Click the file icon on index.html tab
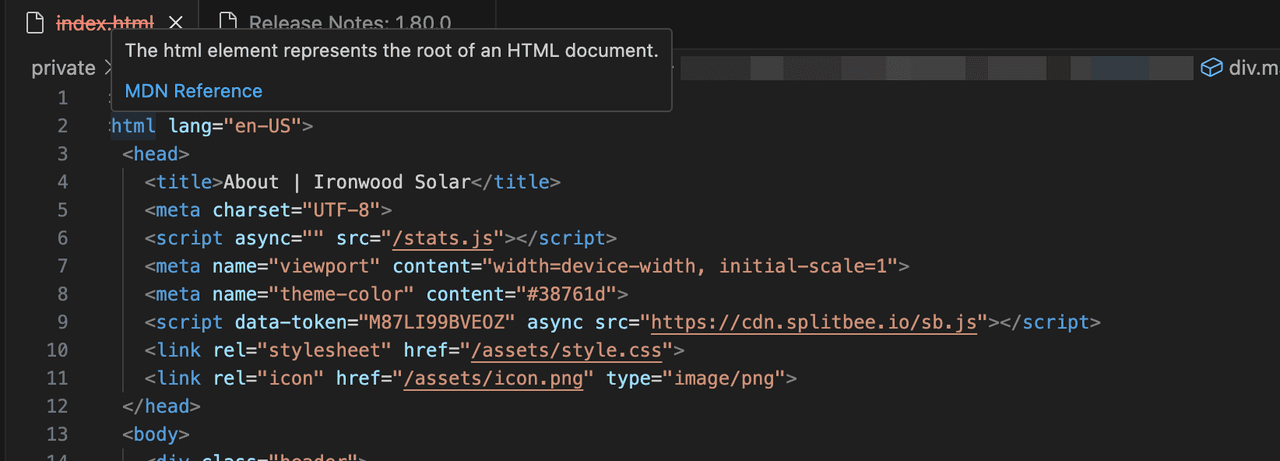The image size is (1280, 461). 35,22
